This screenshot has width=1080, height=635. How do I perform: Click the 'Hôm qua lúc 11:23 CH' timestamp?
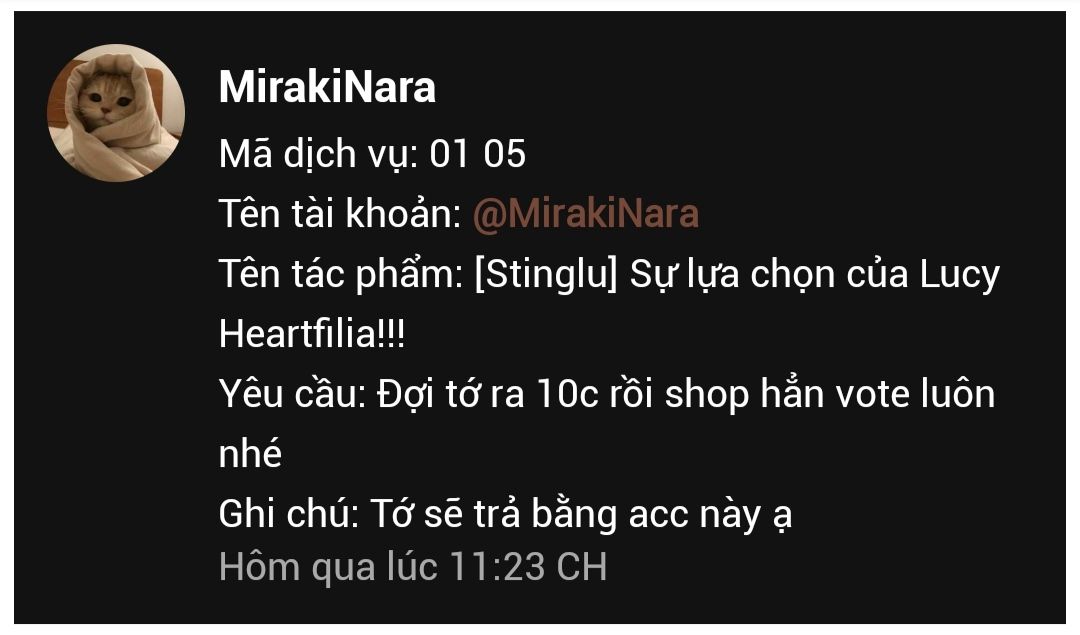pos(413,567)
